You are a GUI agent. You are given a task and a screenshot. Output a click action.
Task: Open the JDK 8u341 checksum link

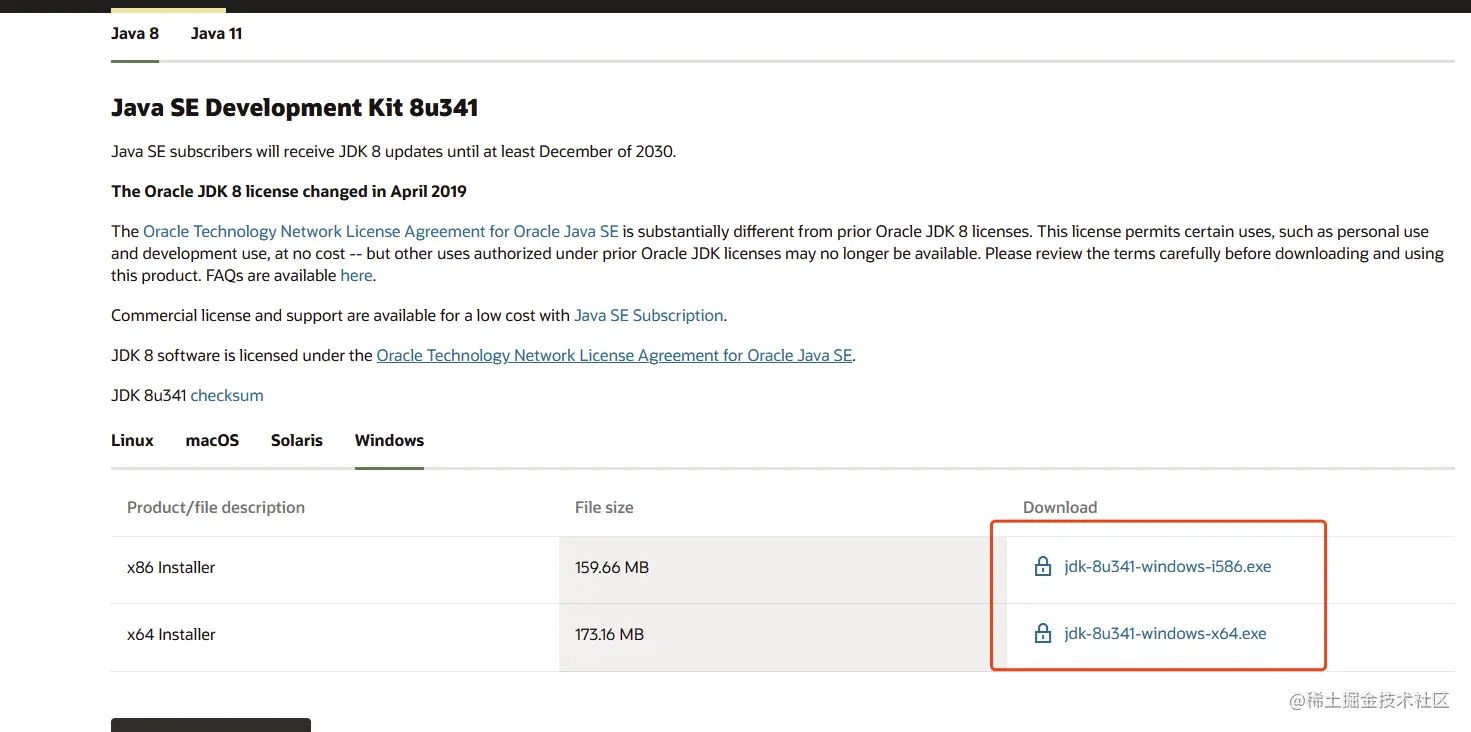click(x=227, y=395)
